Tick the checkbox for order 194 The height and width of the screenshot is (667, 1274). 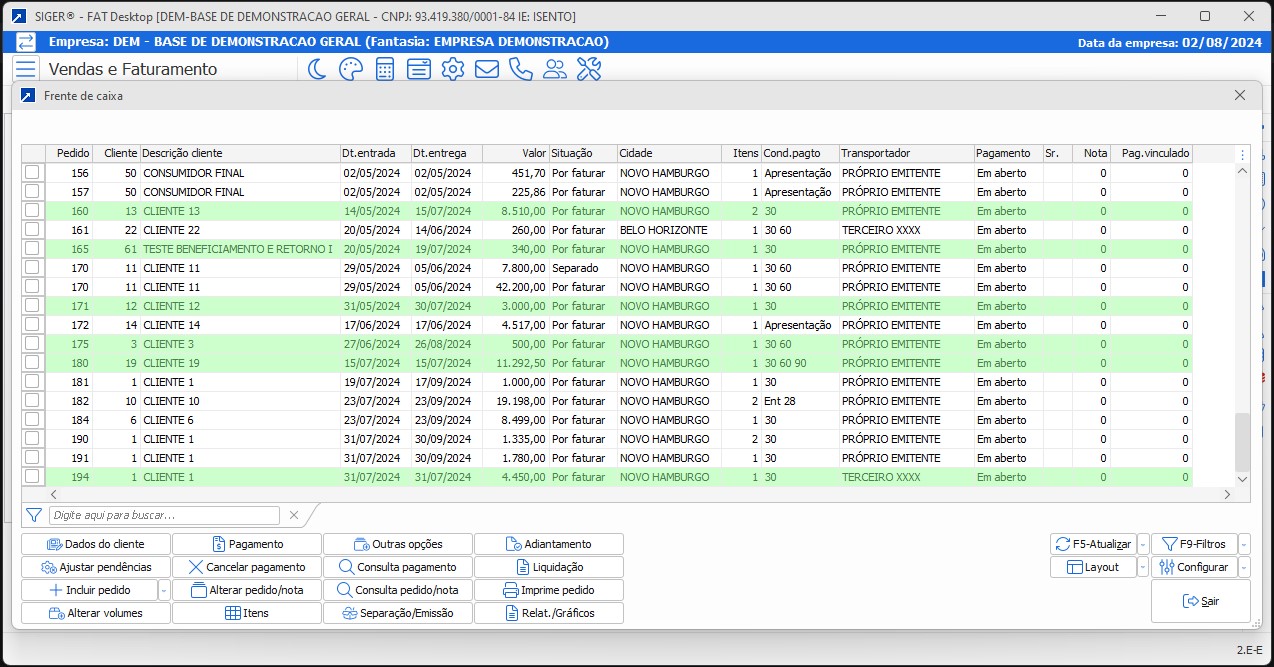(x=32, y=477)
